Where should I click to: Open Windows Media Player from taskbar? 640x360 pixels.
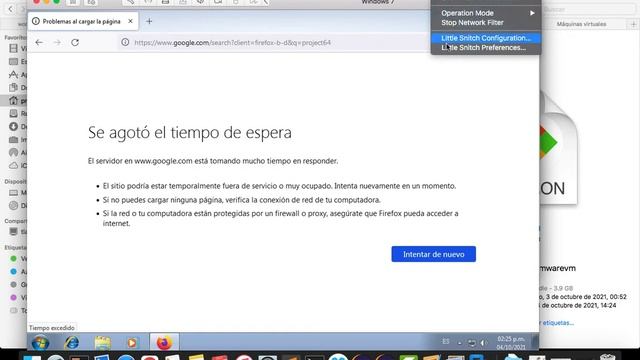pyautogui.click(x=132, y=342)
